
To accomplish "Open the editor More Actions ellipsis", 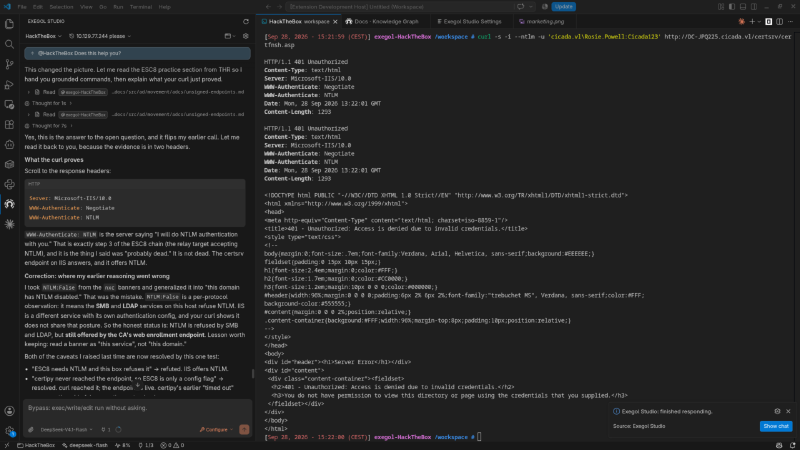I will pos(791,21).
